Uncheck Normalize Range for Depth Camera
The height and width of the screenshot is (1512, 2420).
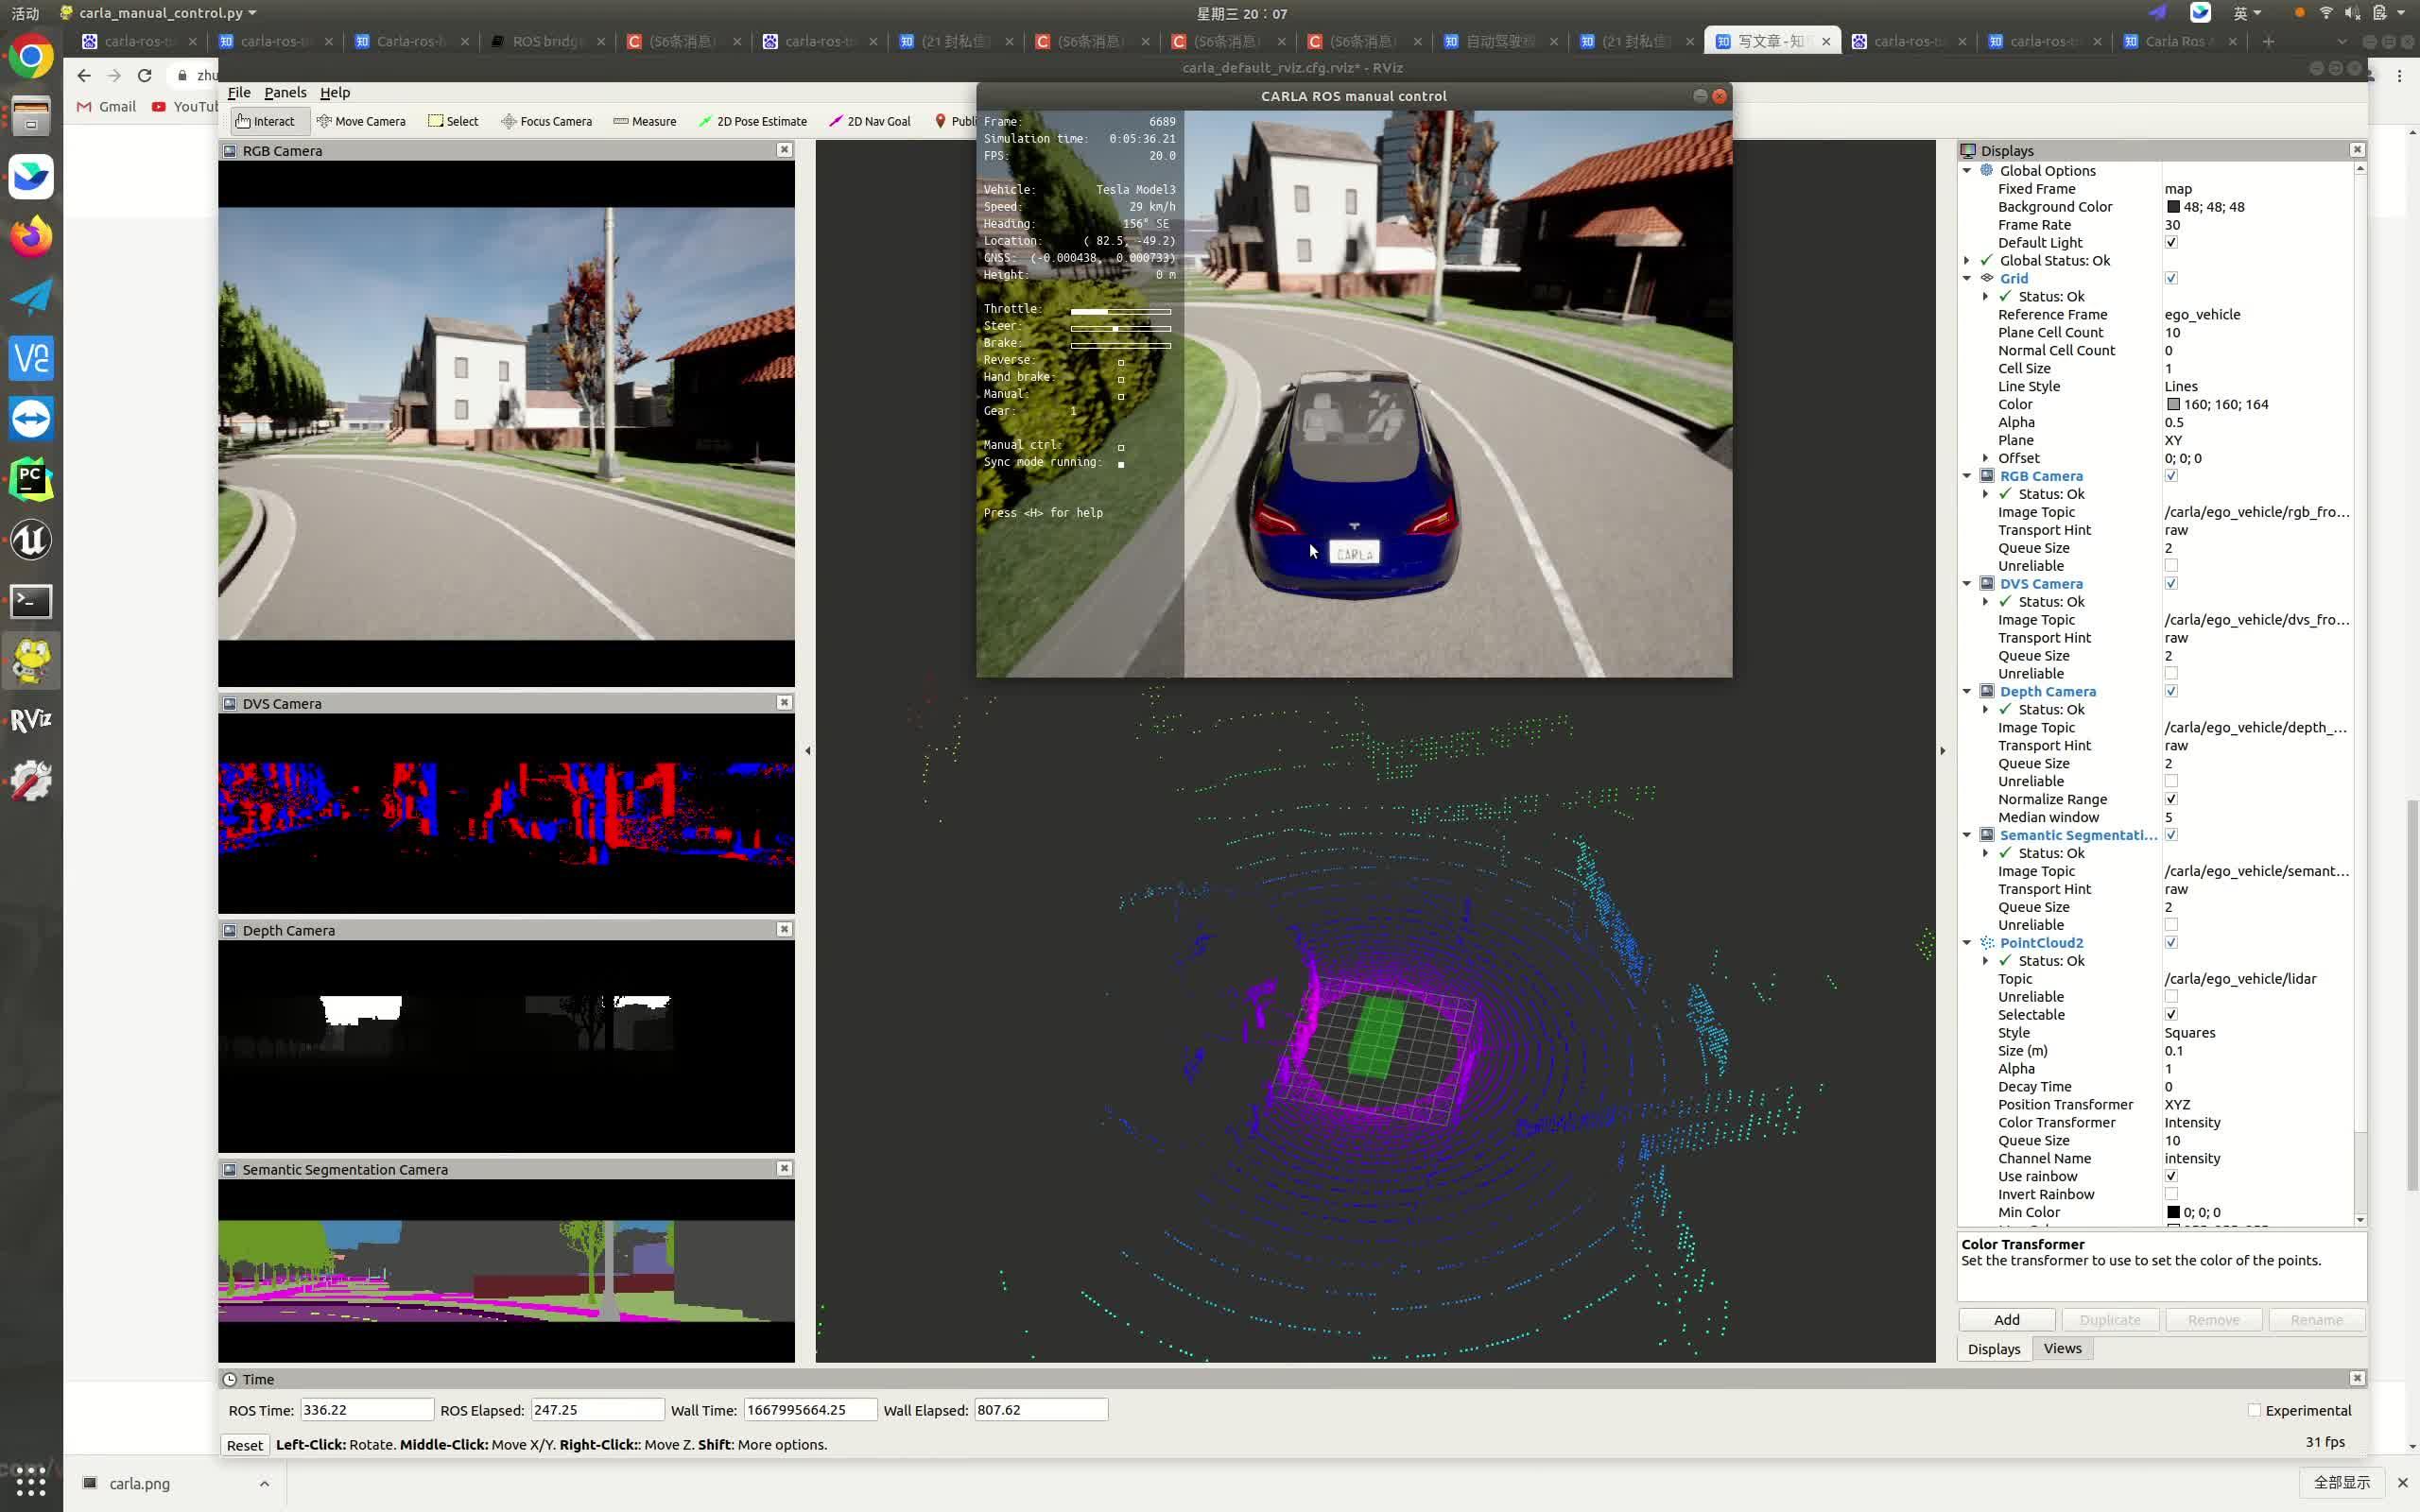(x=2171, y=799)
